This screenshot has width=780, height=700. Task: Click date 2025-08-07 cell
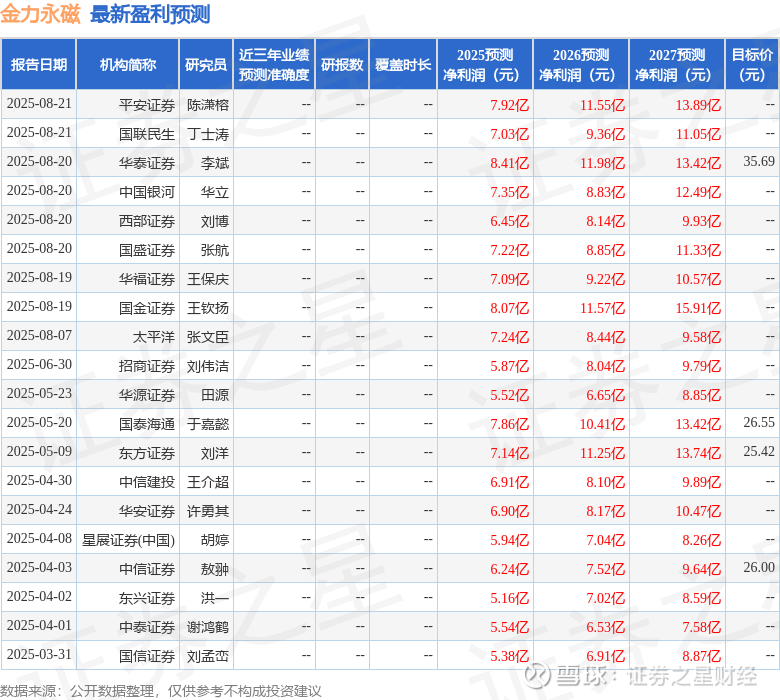coord(39,335)
